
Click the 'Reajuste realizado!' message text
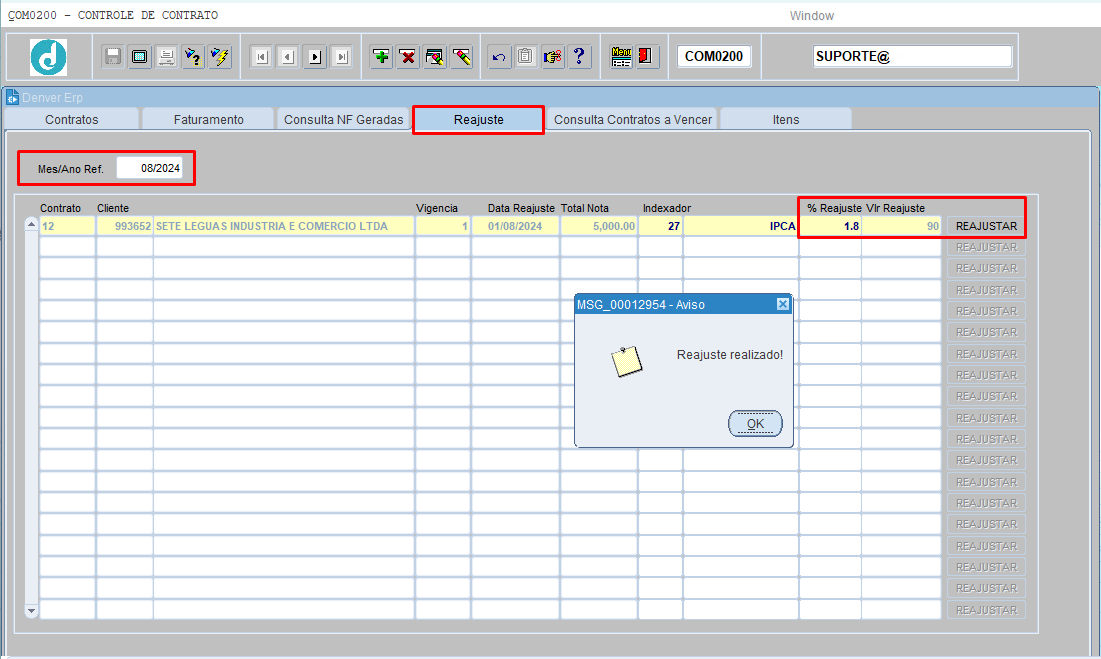(x=730, y=354)
